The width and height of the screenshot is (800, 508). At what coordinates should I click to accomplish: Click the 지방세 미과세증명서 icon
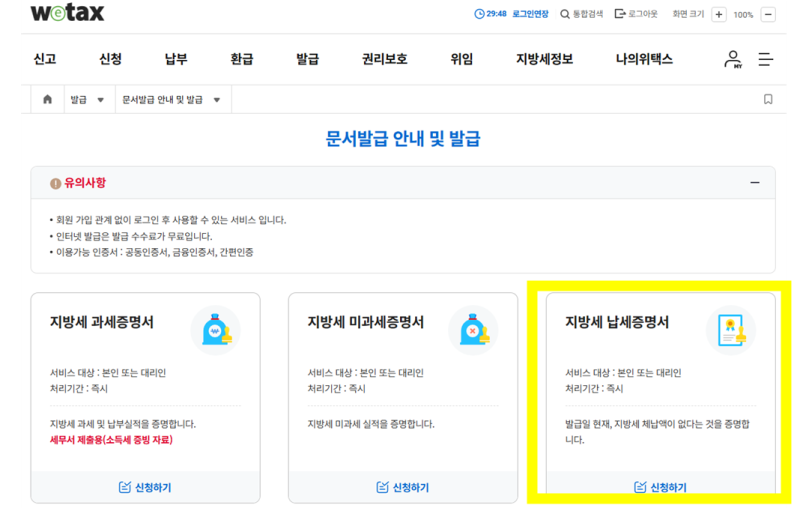pyautogui.click(x=473, y=330)
